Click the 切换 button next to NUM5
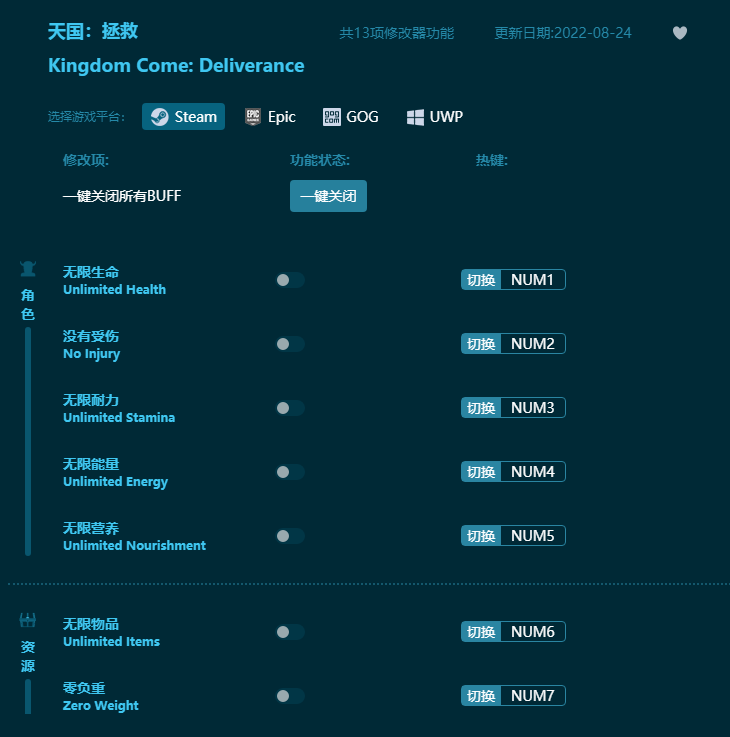 coord(481,536)
